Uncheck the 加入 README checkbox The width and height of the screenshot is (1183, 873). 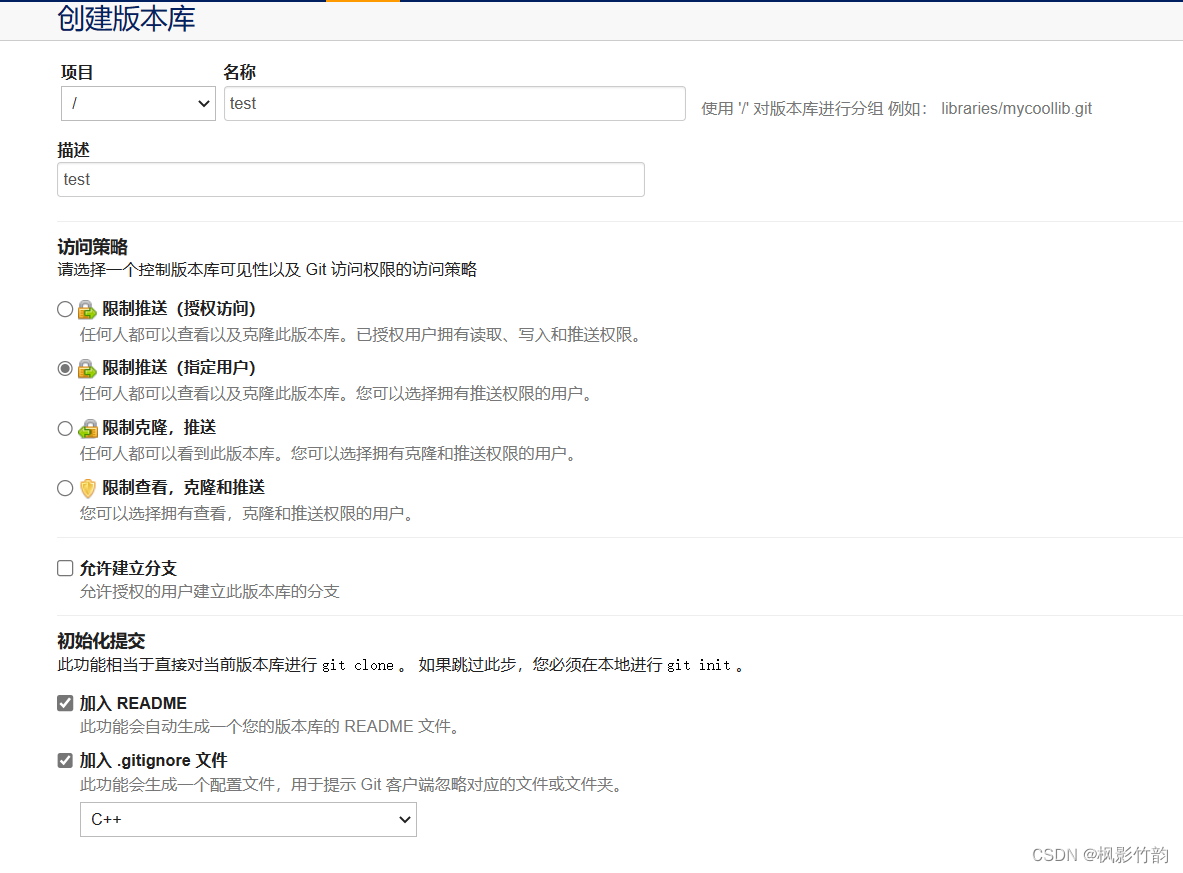64,702
